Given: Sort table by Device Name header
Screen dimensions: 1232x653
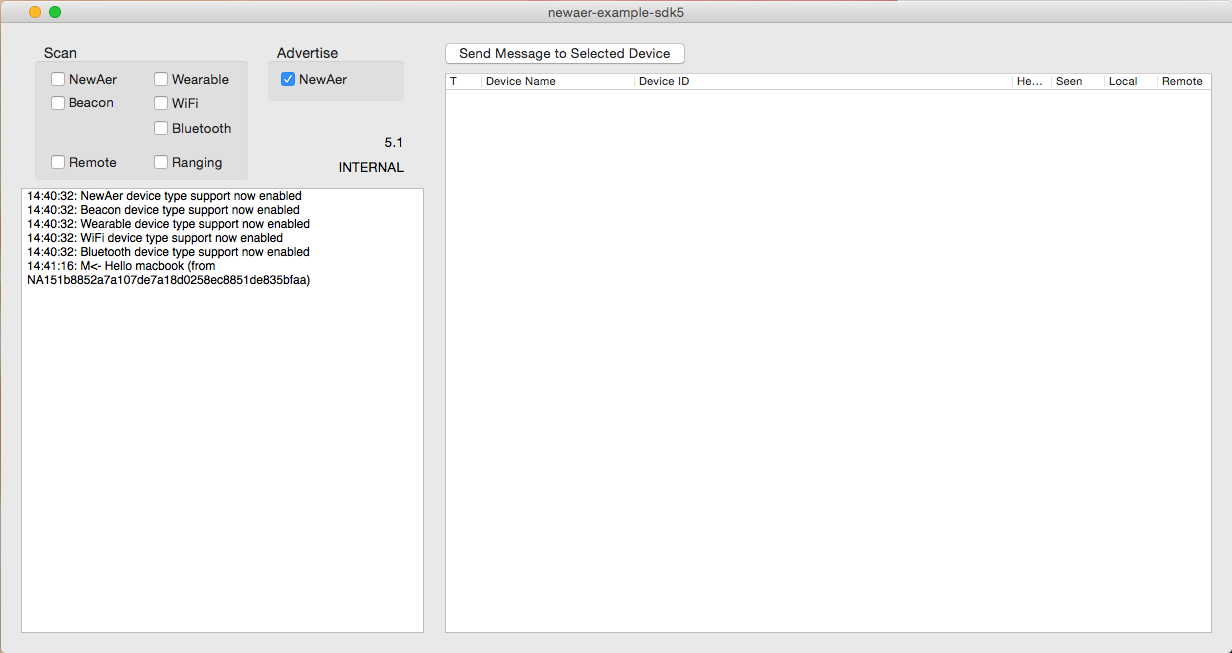Looking at the screenshot, I should (558, 81).
